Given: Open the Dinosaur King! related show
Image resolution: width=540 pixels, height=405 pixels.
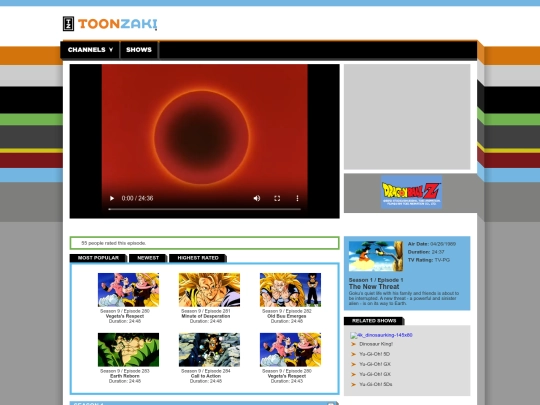Looking at the screenshot, I should coord(376,344).
